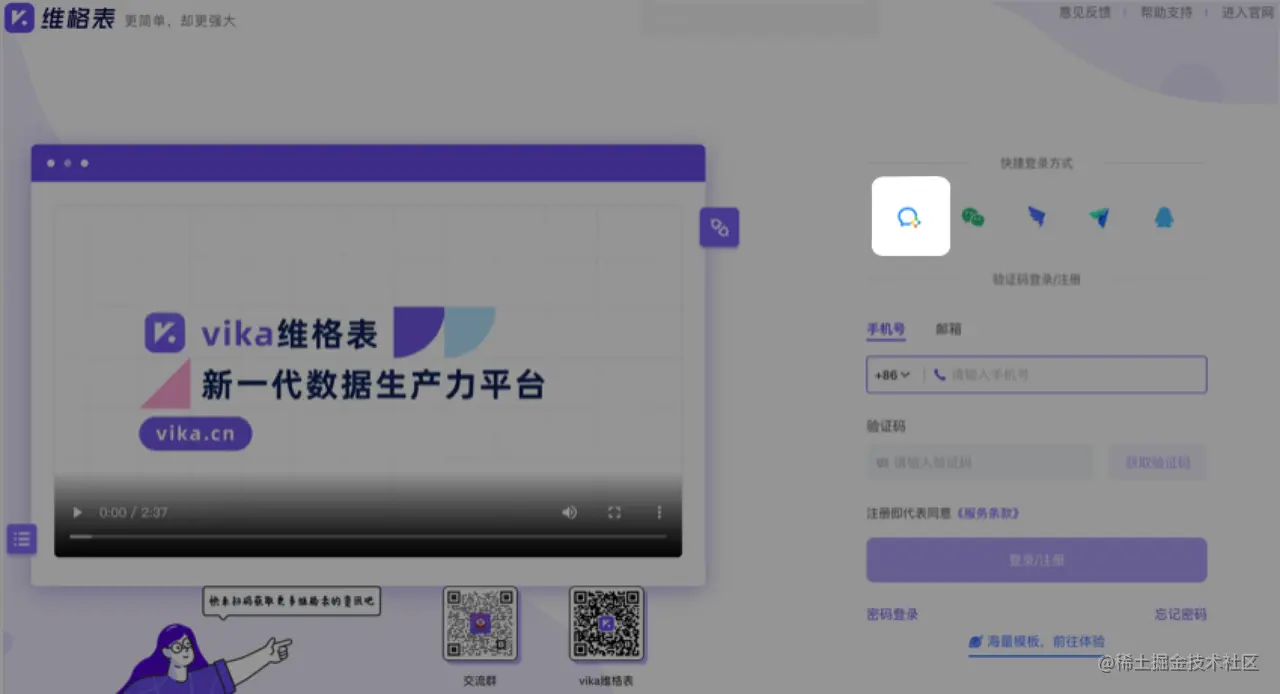Screen dimensions: 1280x694
Task: Click the 登录/注册 button
Action: 1036,560
